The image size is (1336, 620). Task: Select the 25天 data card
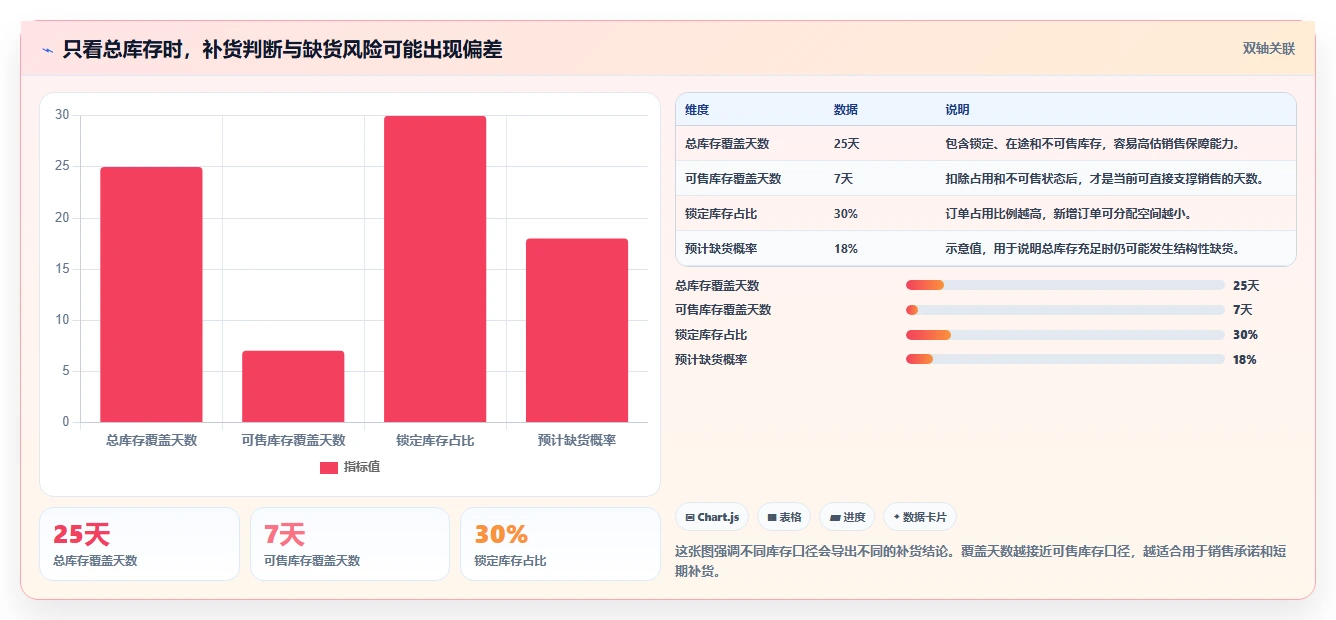pos(139,544)
